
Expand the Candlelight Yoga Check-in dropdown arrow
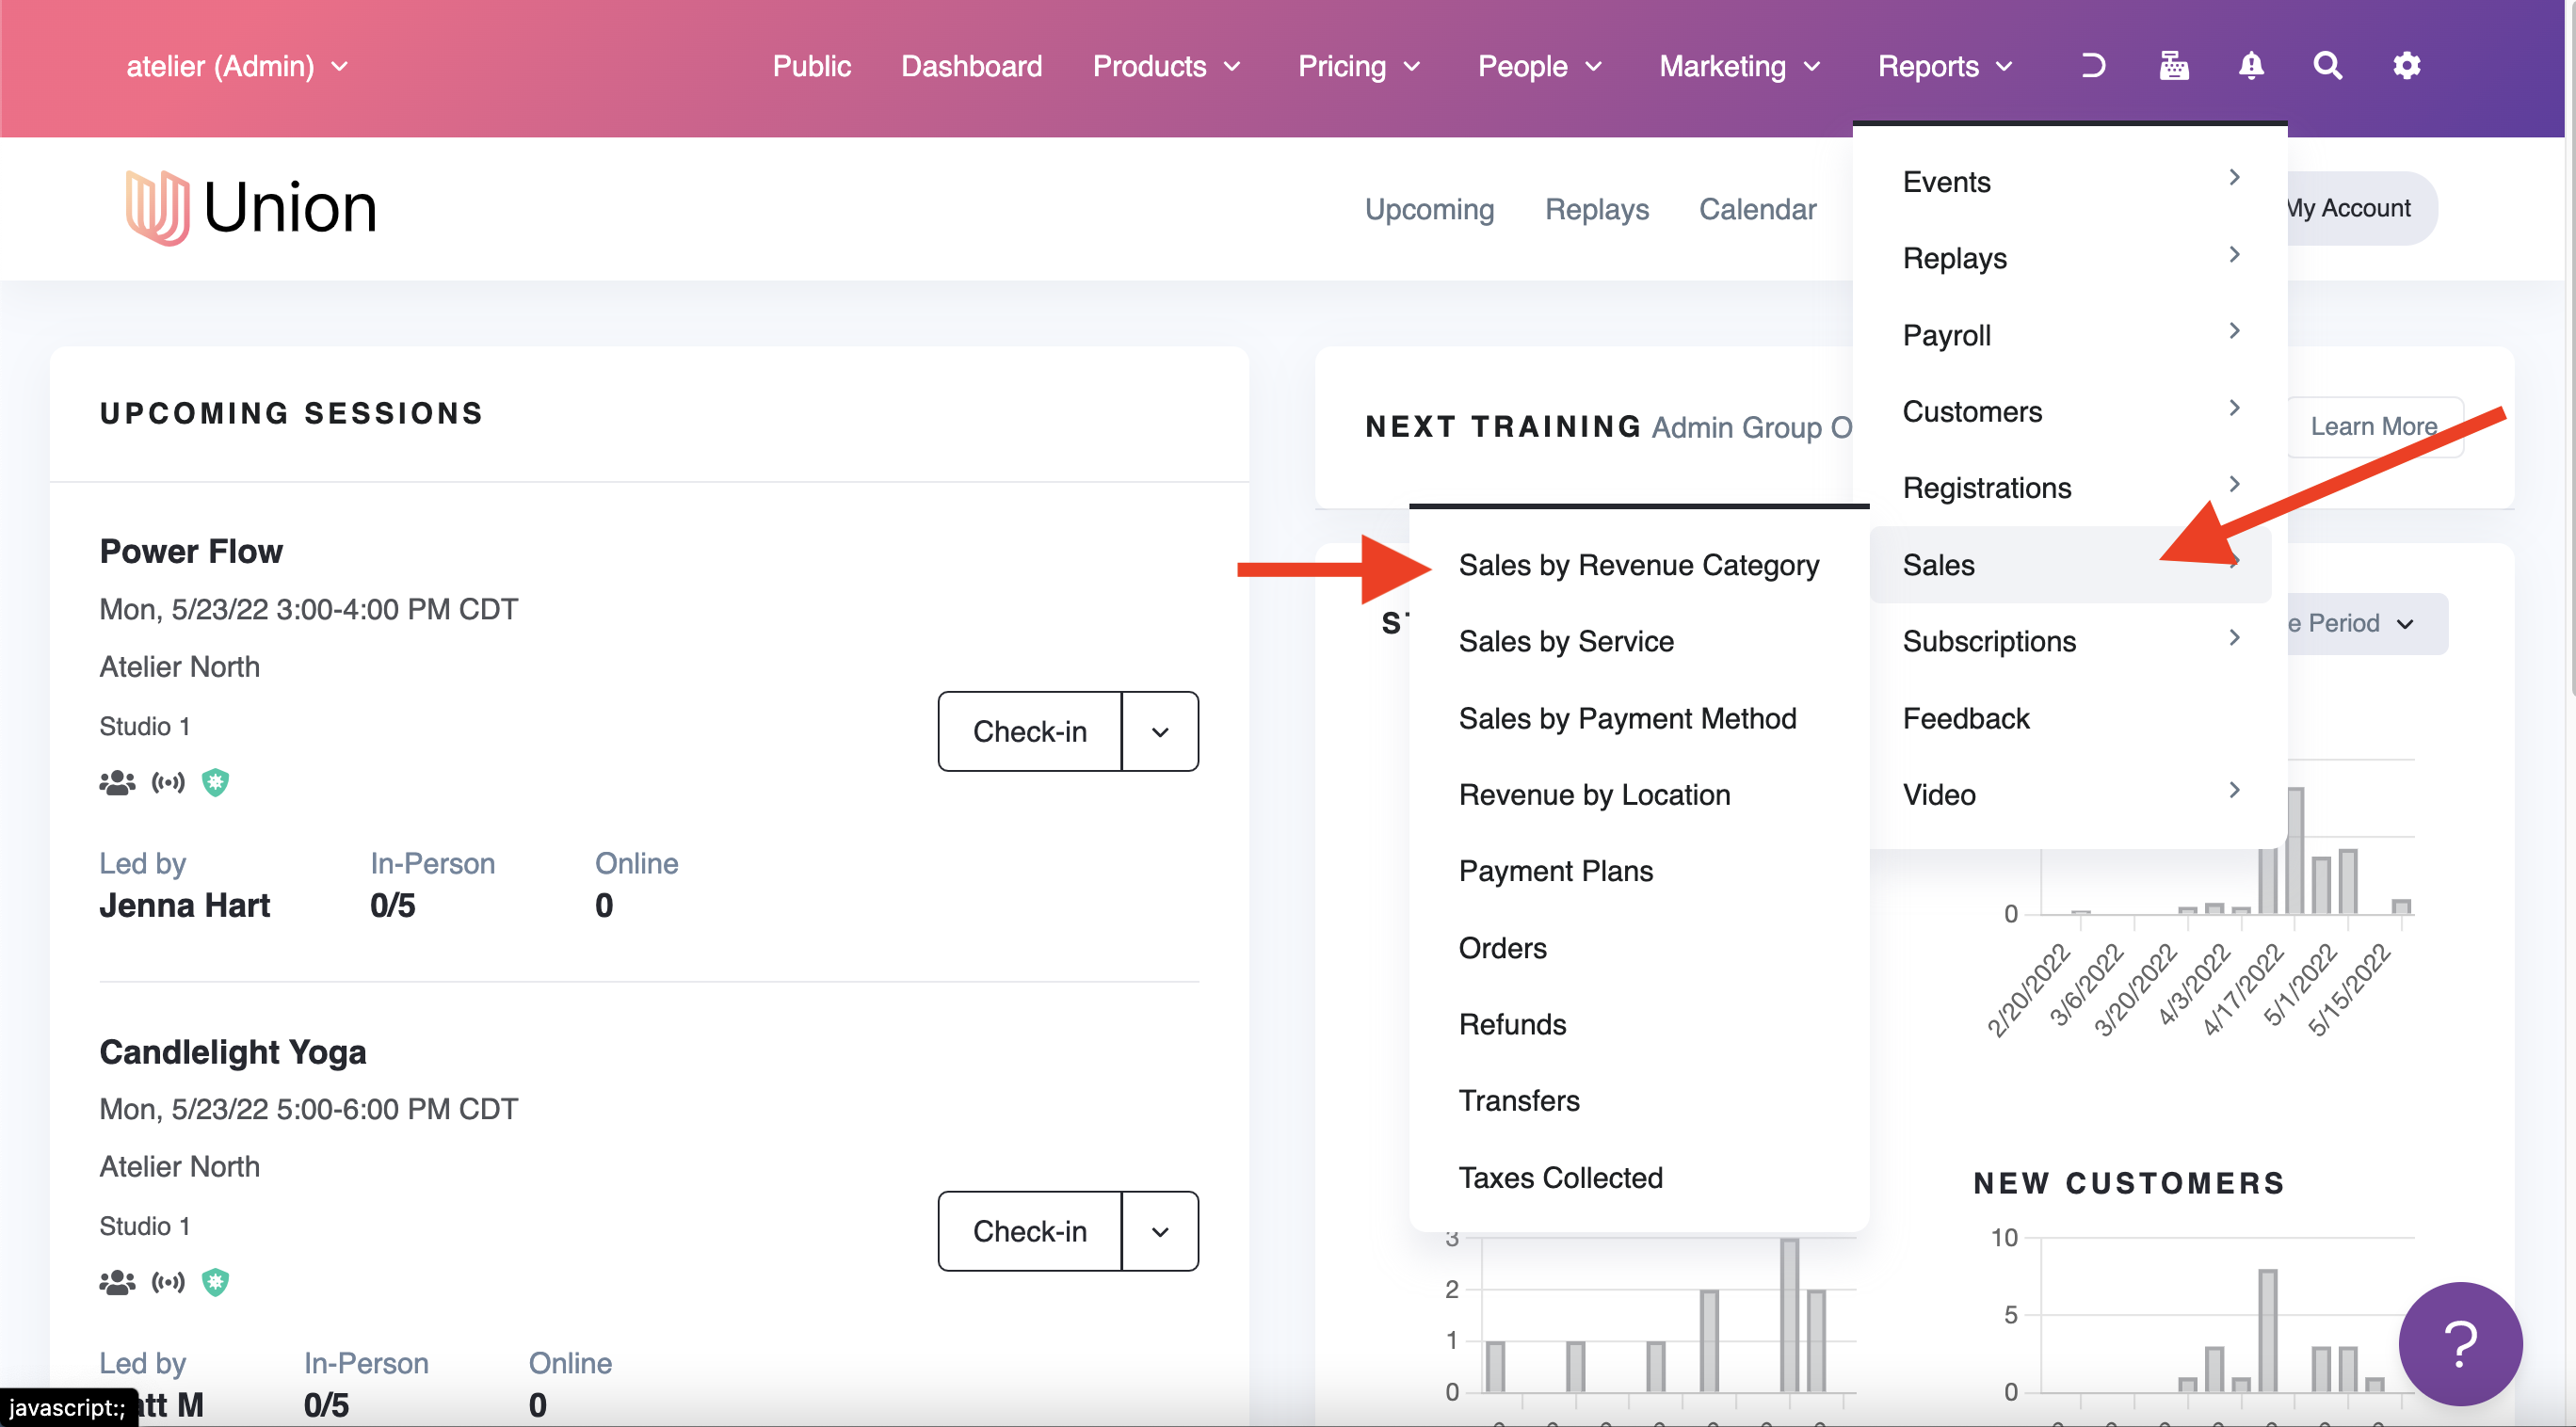[1159, 1231]
